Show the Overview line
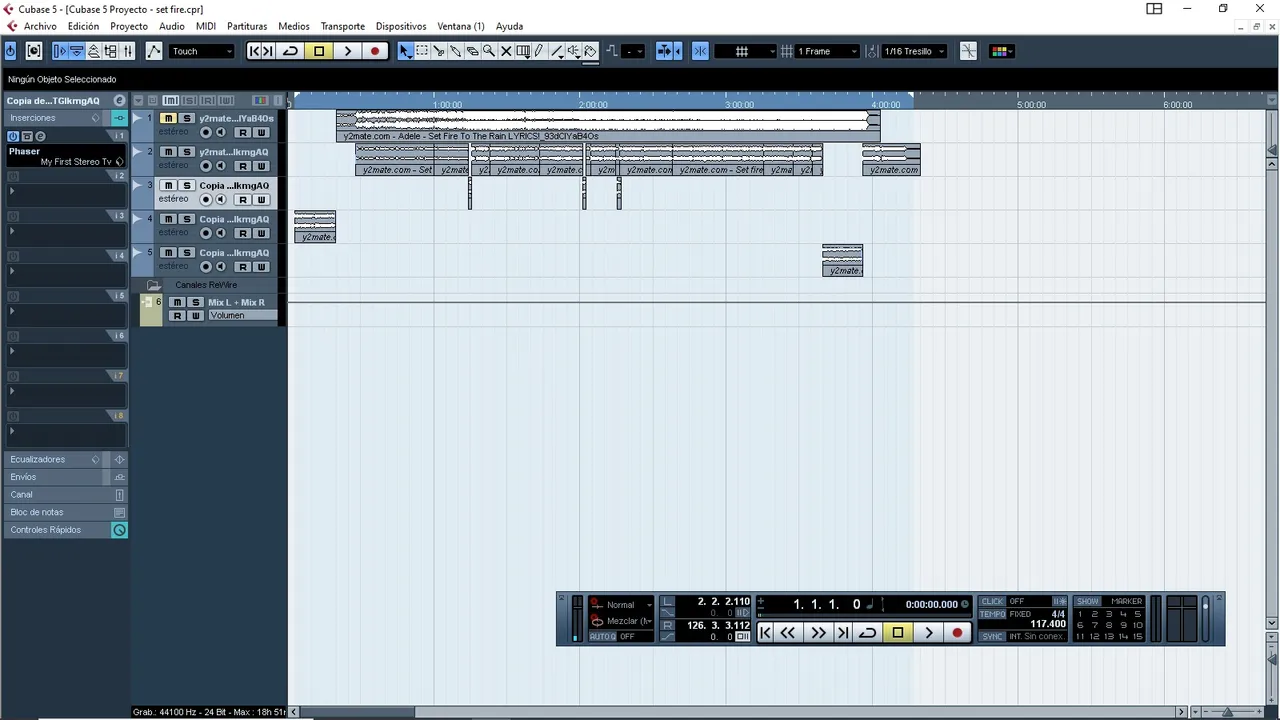1280x720 pixels. click(x=93, y=51)
